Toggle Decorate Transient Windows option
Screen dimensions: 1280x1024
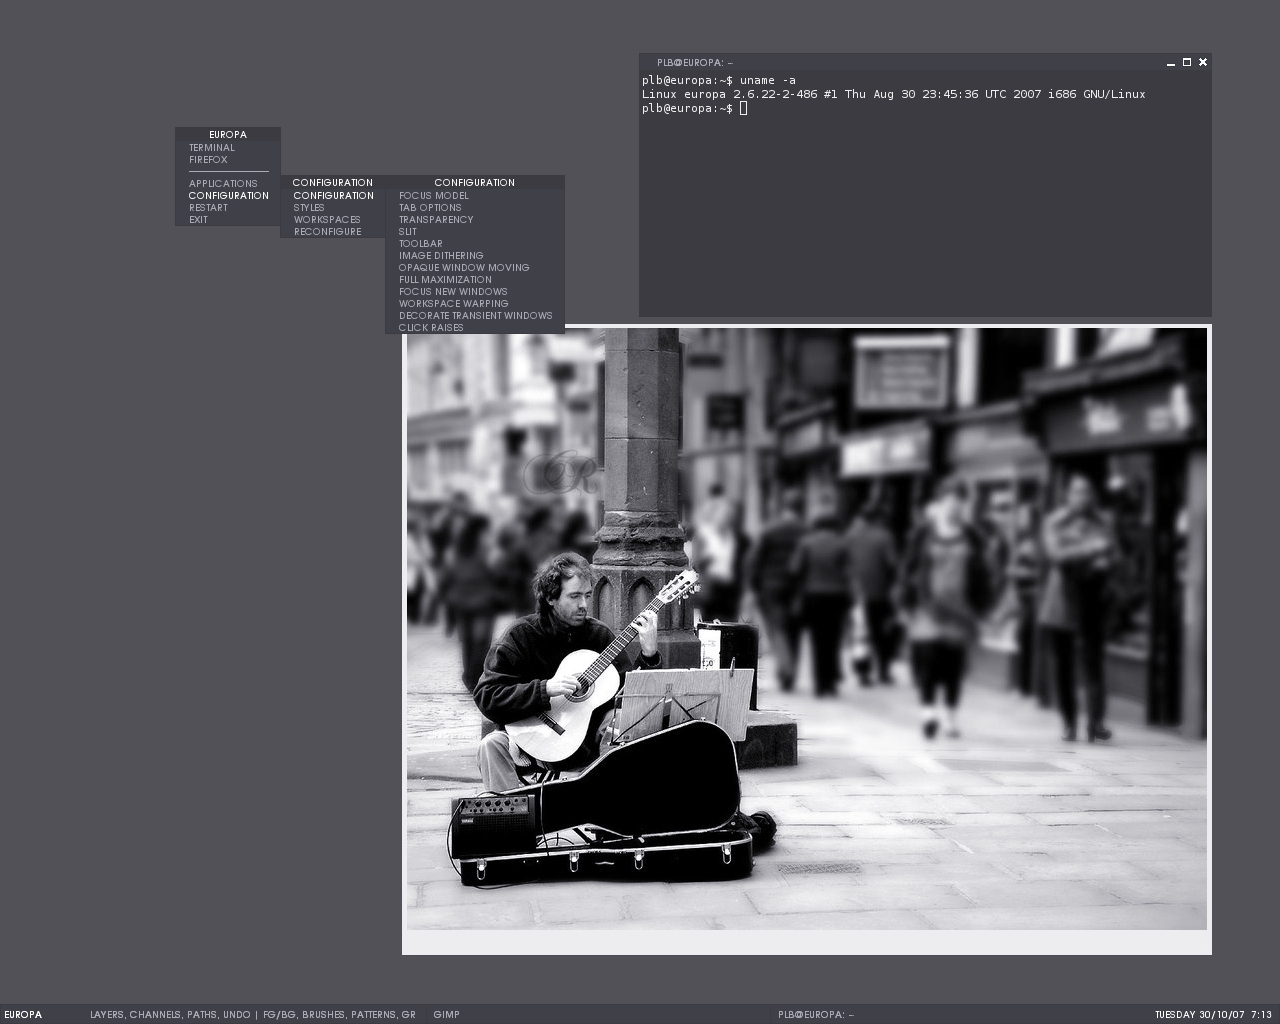tap(475, 316)
